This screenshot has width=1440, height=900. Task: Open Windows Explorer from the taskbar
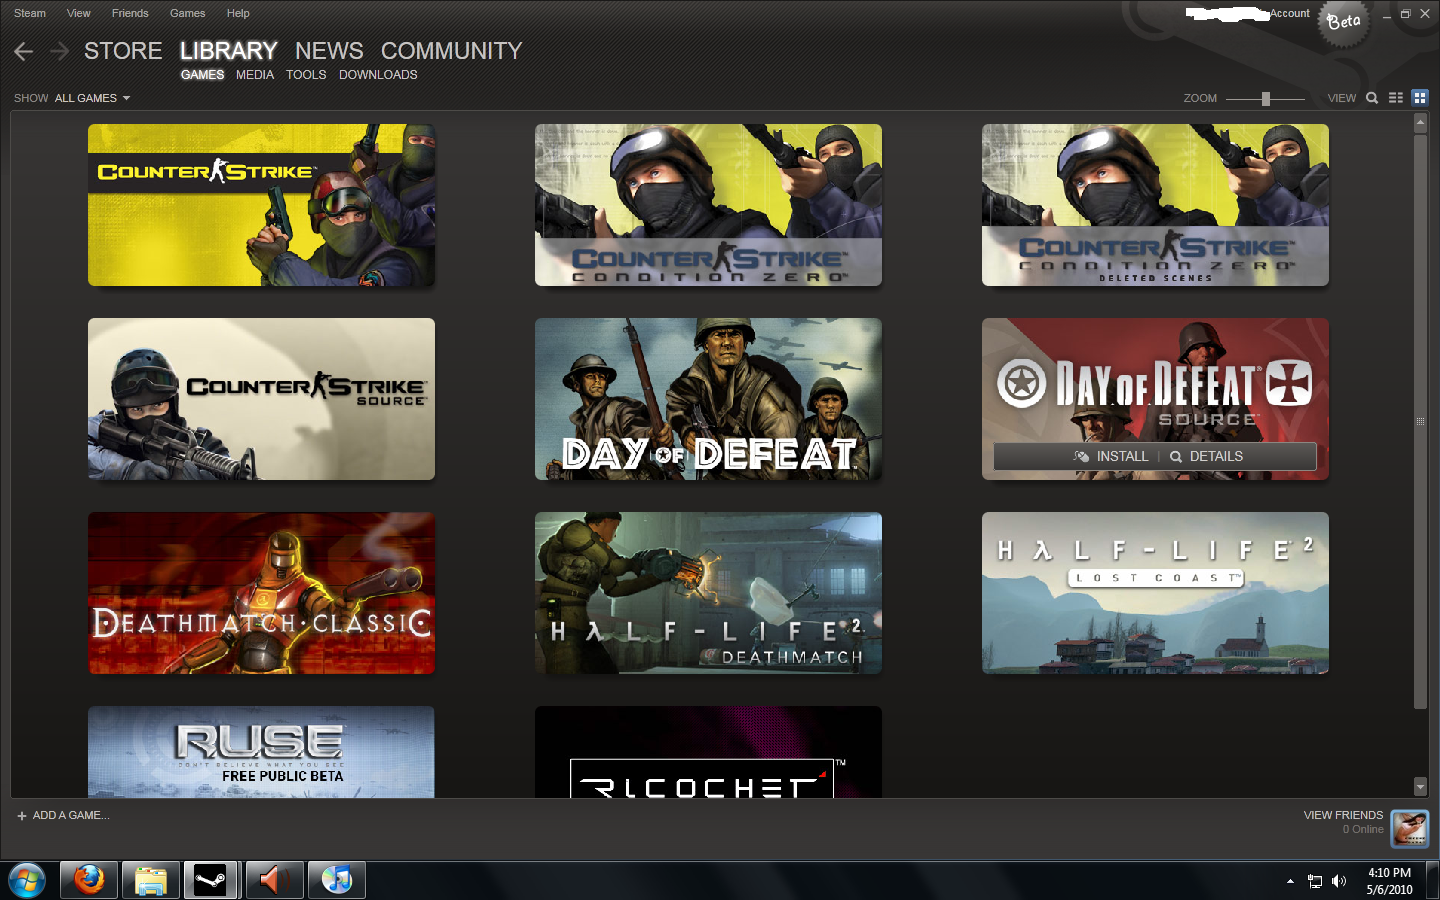tap(151, 881)
